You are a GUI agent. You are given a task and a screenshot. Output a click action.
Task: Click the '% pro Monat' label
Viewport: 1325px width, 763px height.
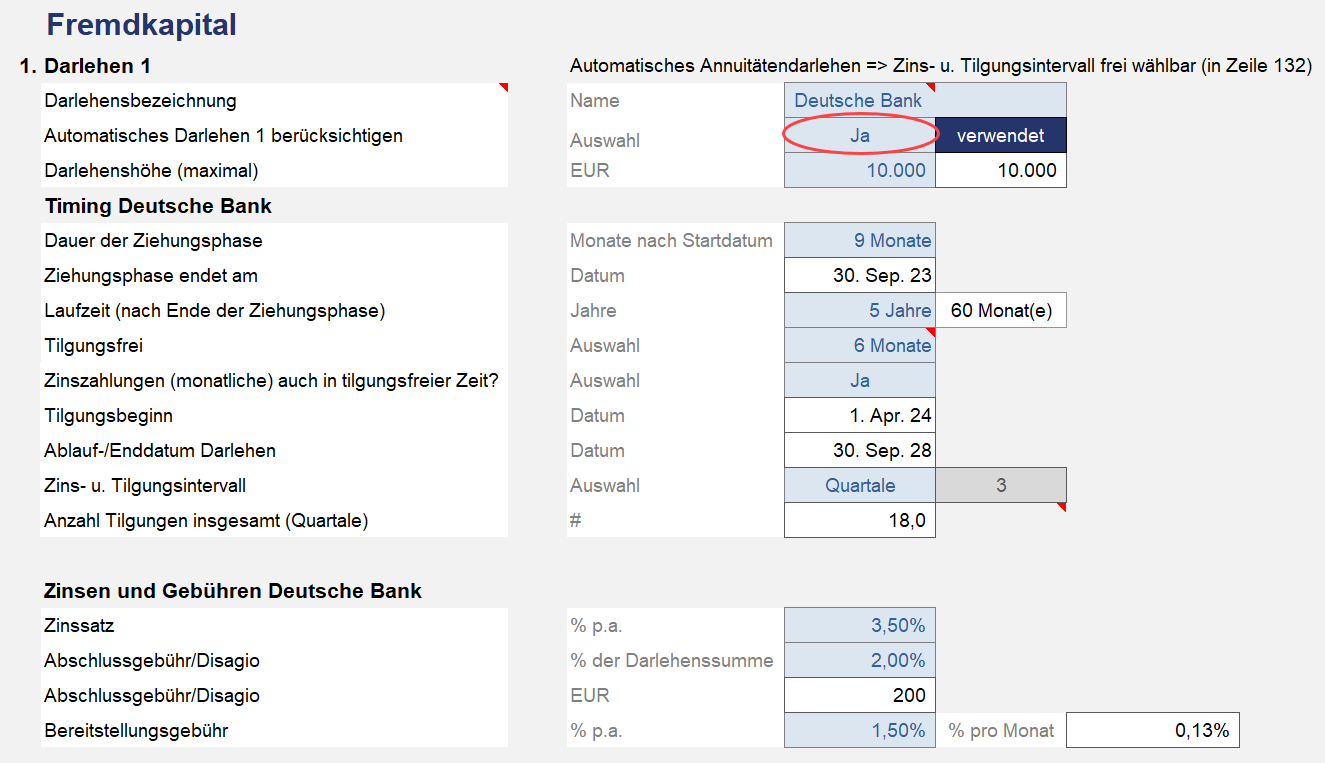point(1001,731)
